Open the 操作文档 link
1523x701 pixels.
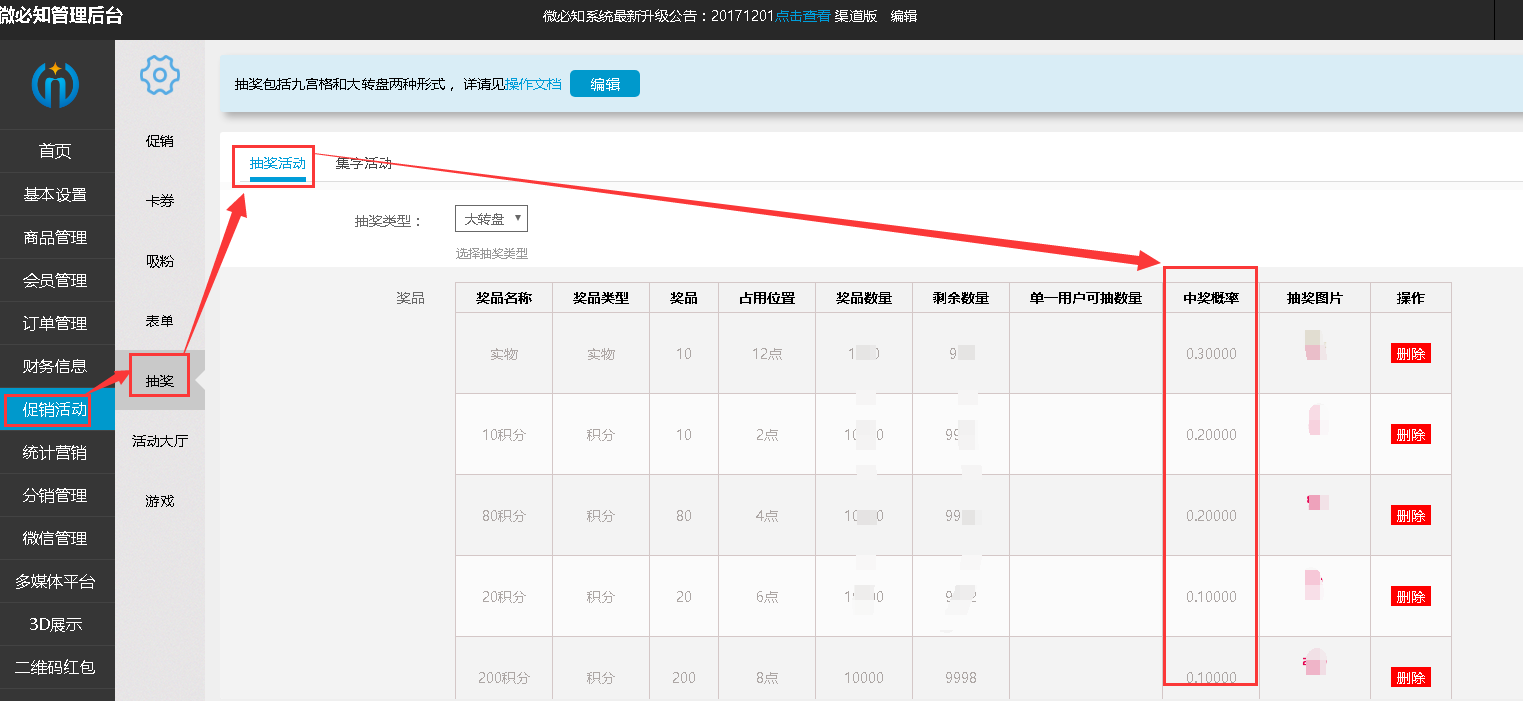click(533, 84)
